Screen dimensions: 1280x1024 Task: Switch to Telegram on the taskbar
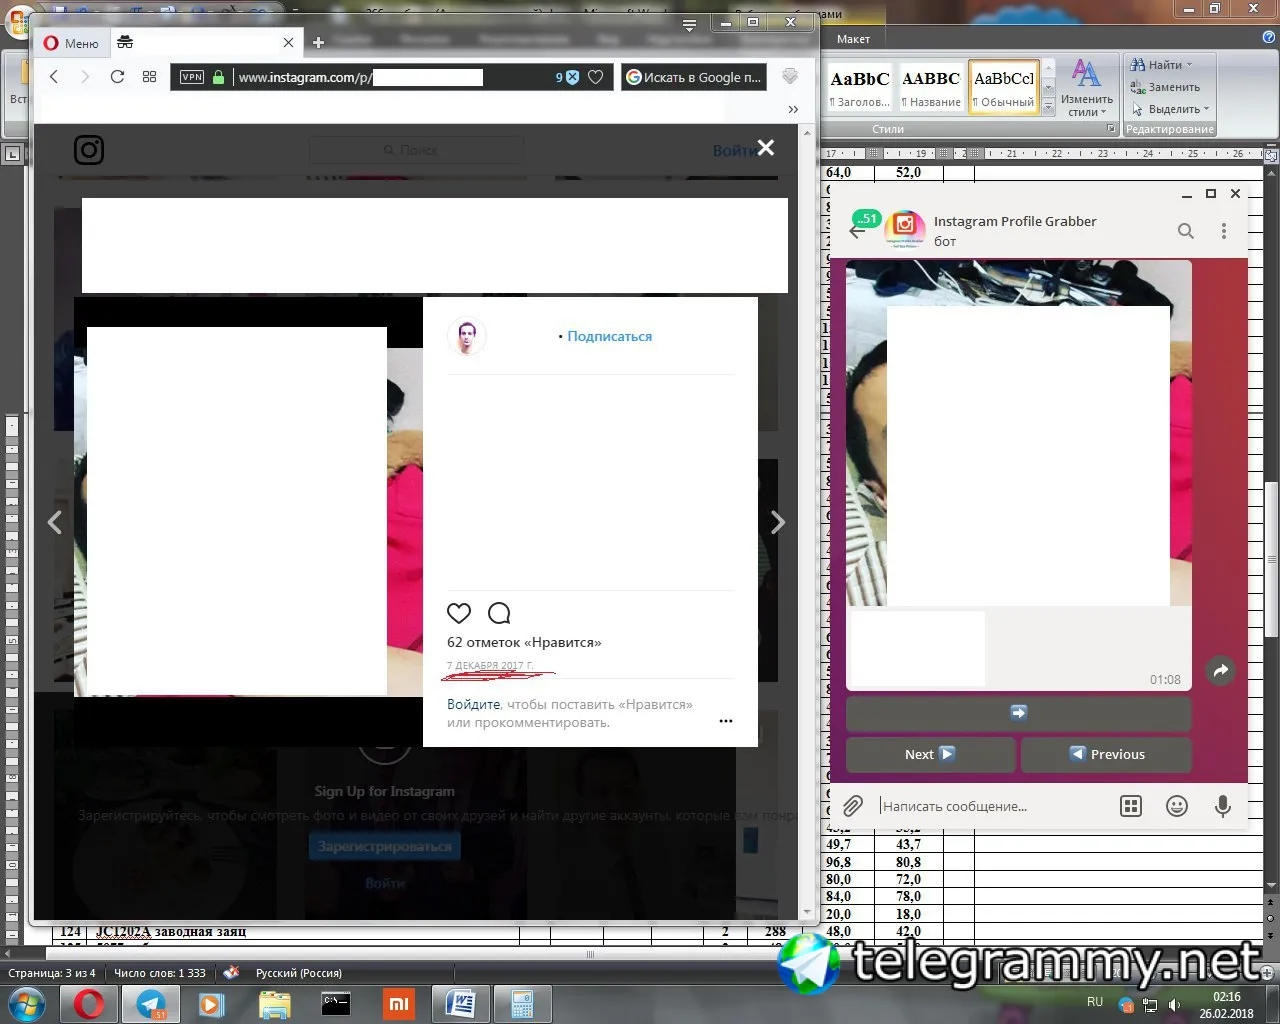151,1003
